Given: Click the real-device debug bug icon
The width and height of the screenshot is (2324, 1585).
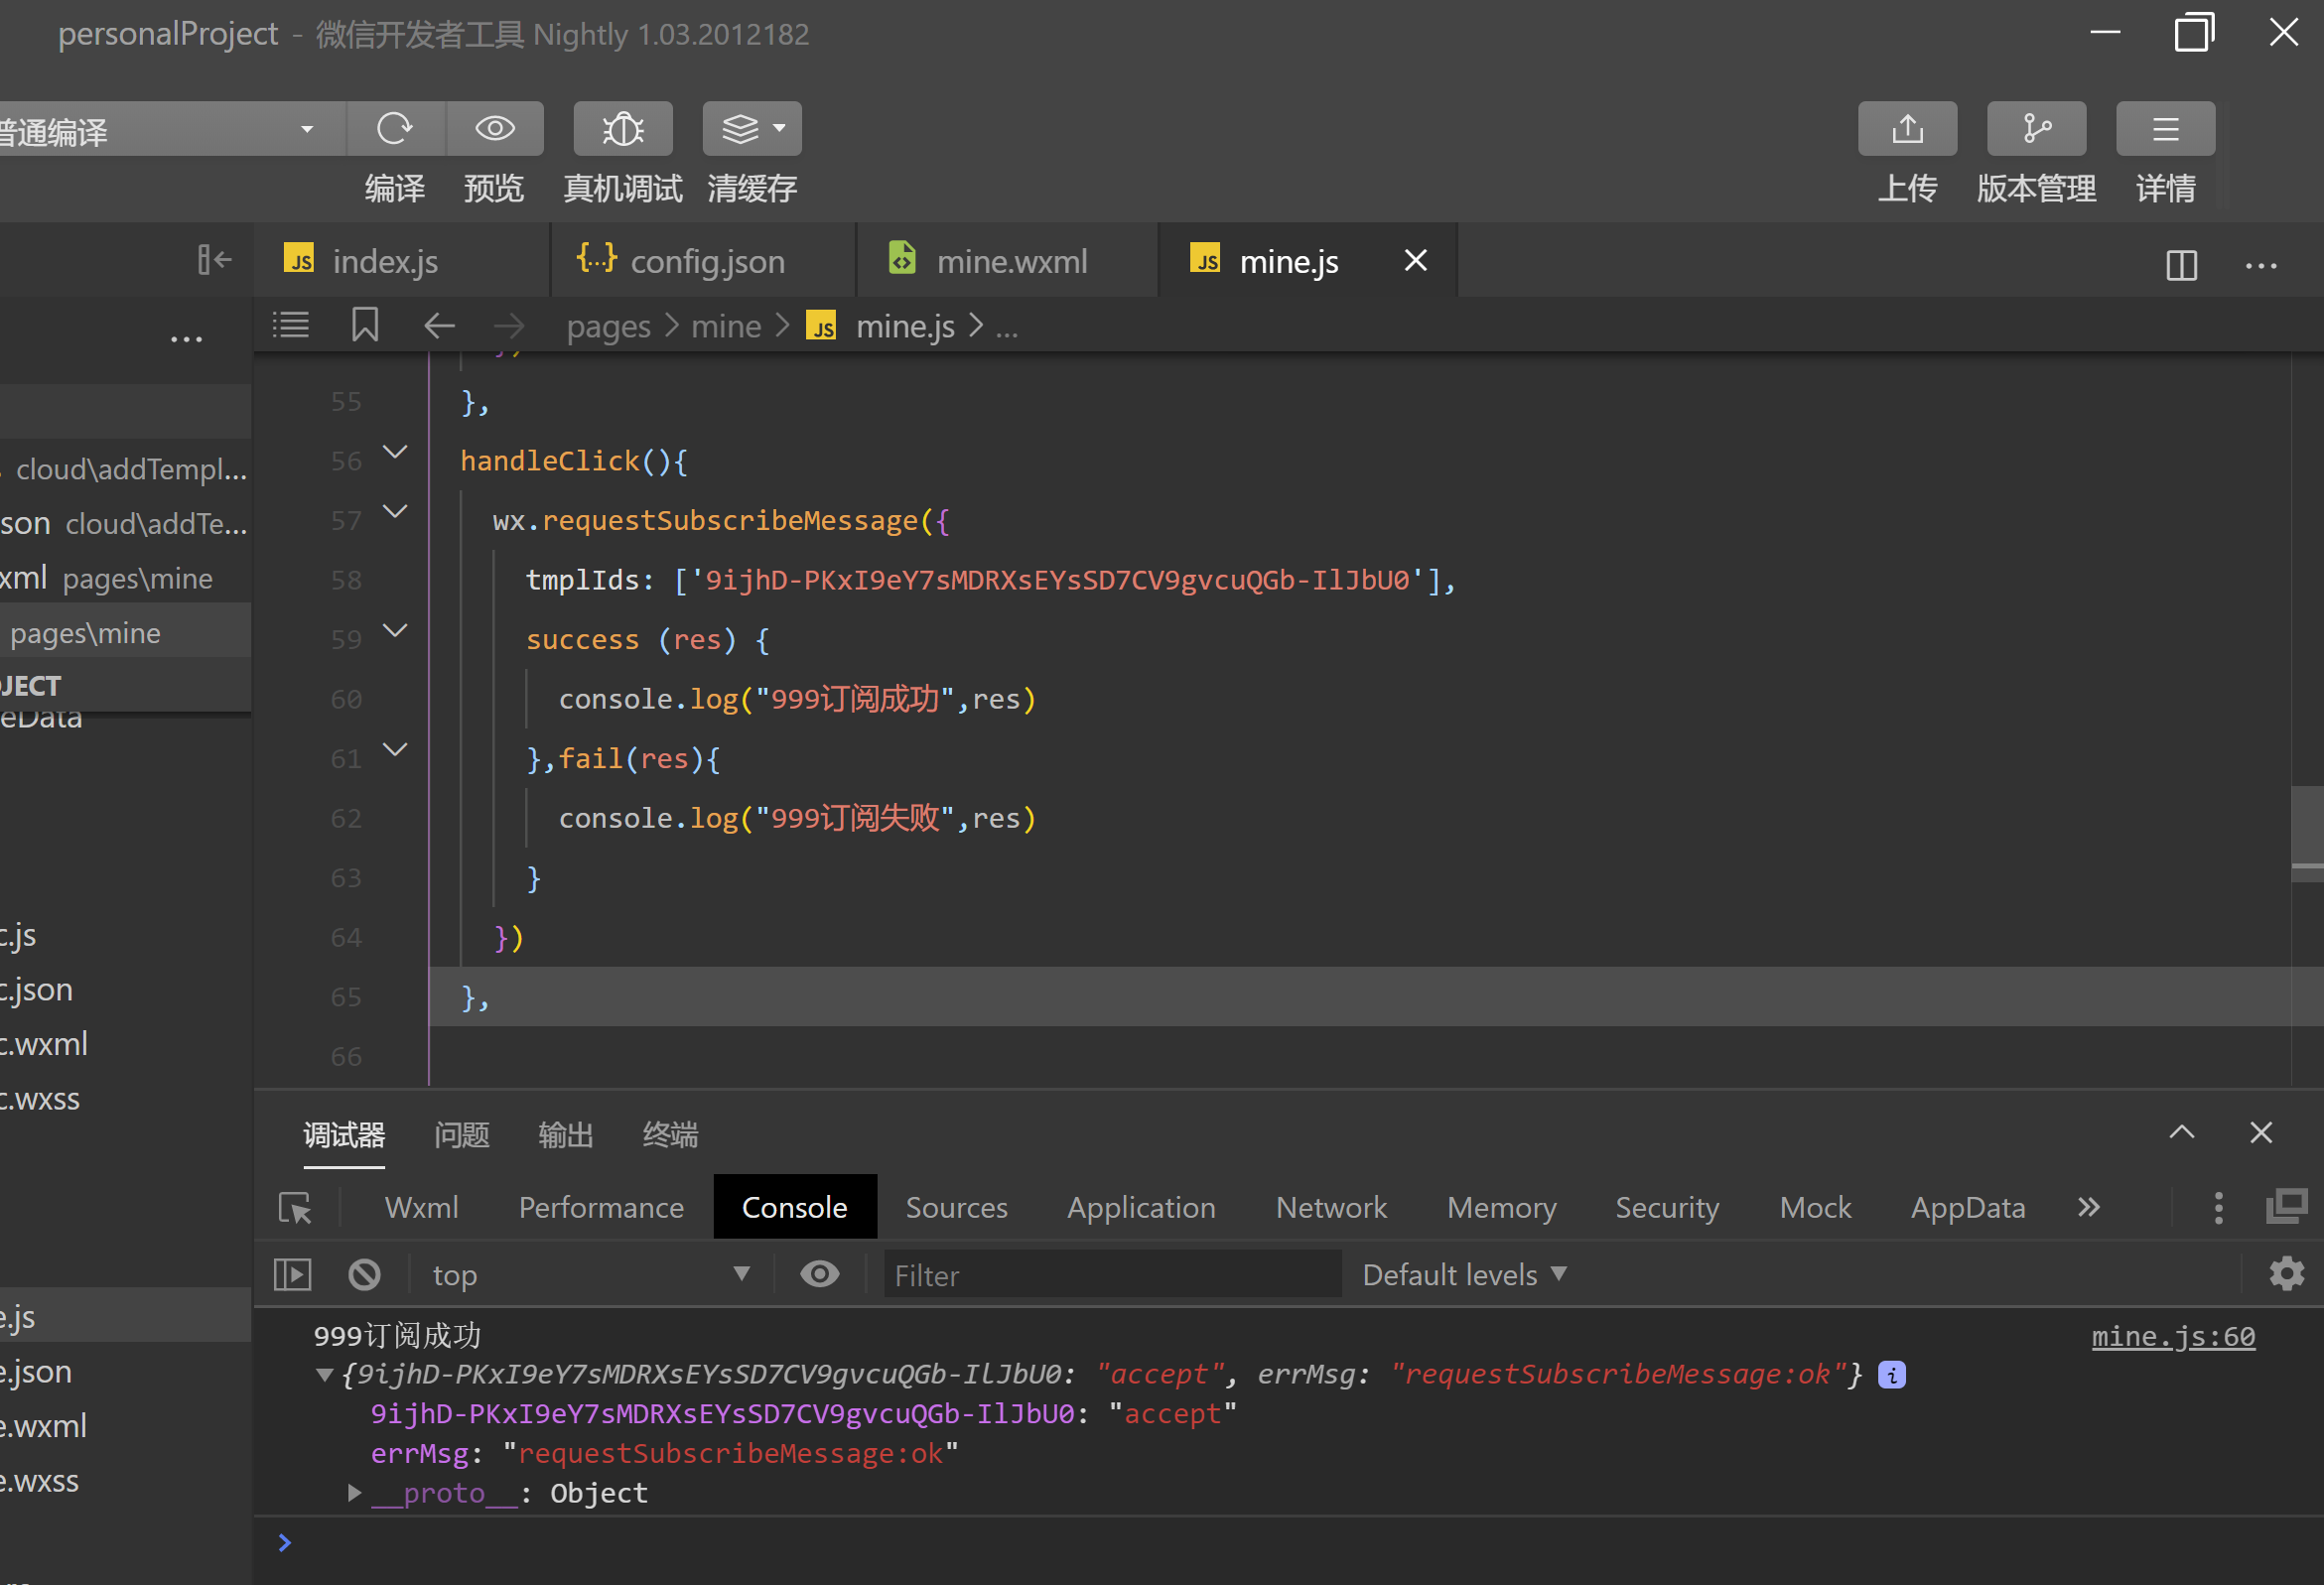Looking at the screenshot, I should click(622, 128).
